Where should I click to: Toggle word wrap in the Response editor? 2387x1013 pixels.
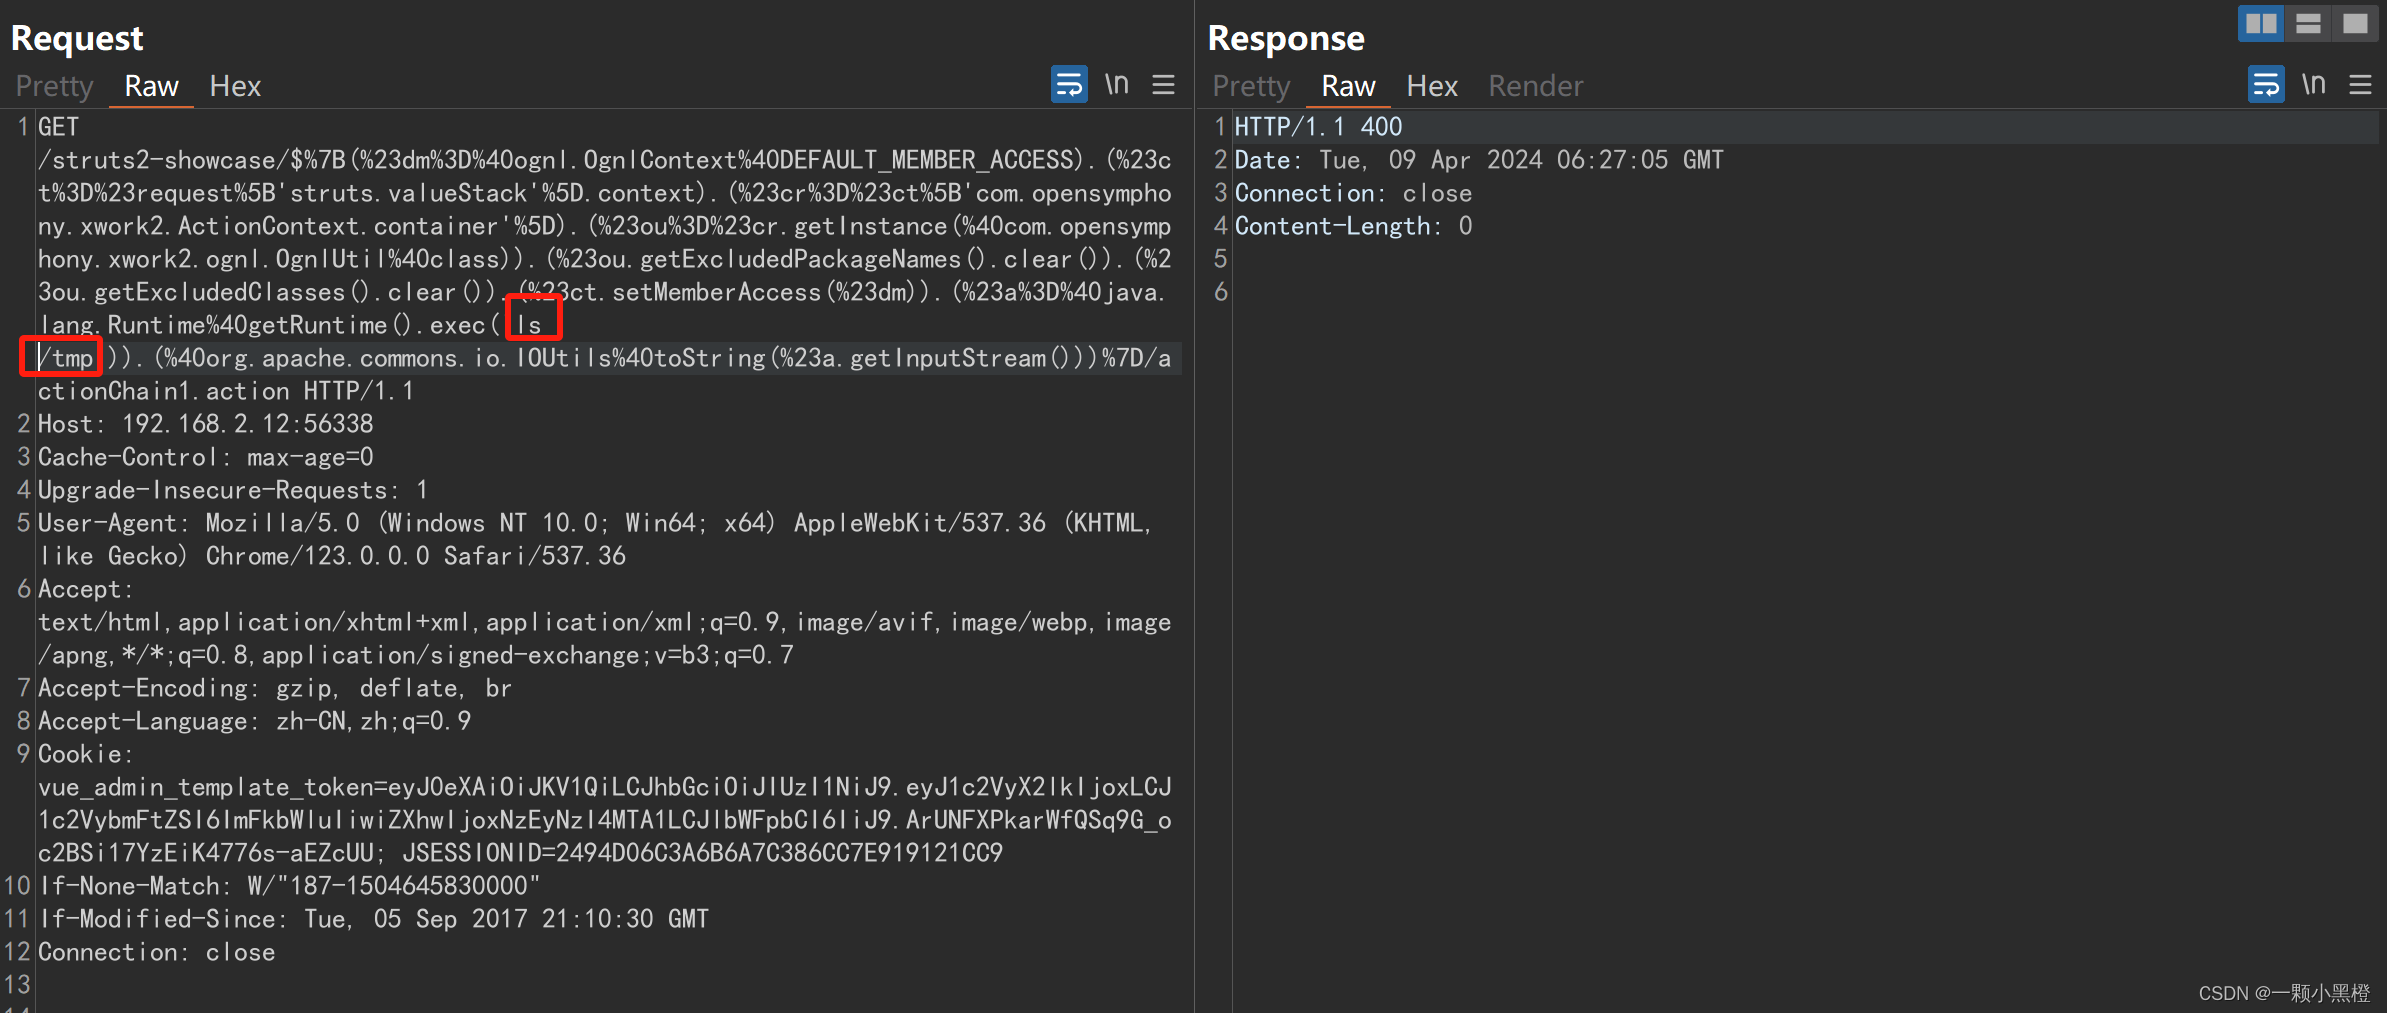(2265, 84)
